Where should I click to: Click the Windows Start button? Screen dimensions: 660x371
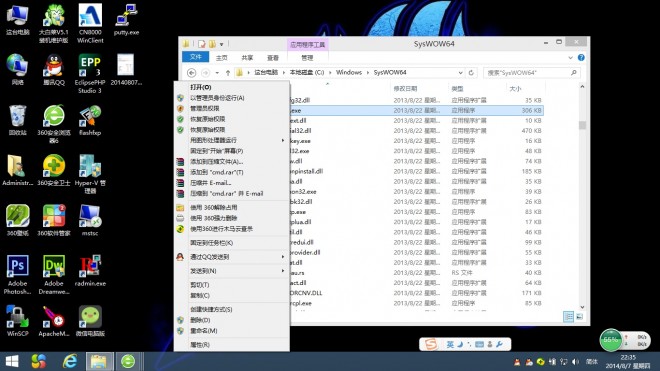pos(12,361)
